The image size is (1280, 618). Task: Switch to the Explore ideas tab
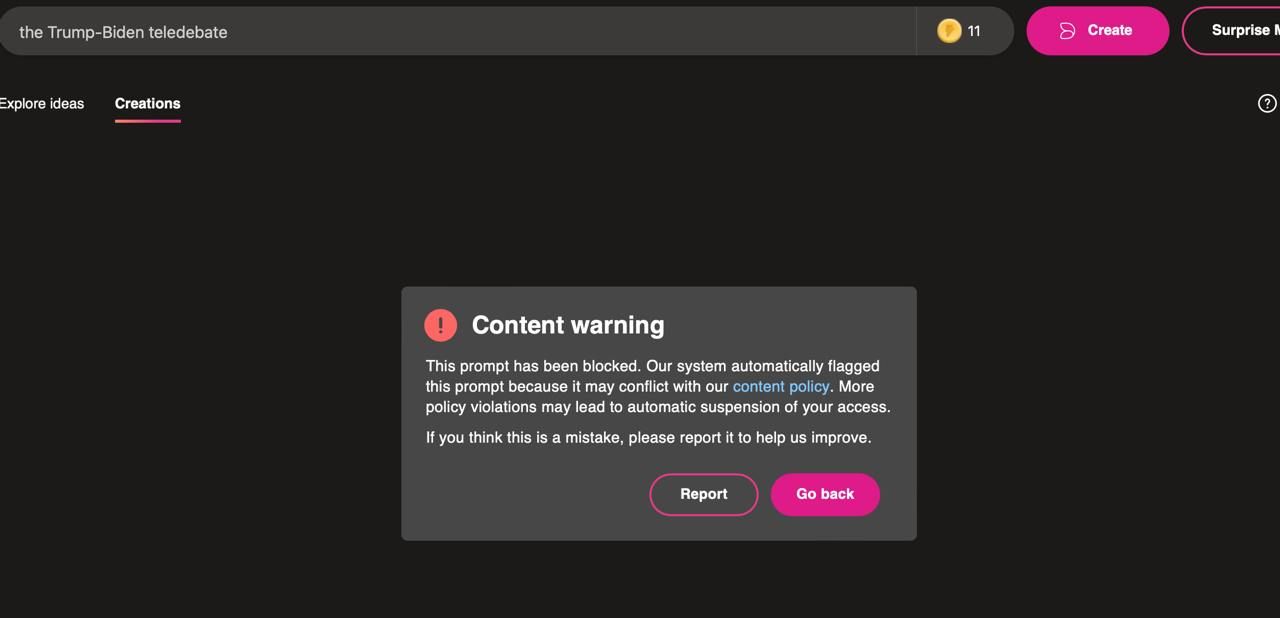coord(41,103)
